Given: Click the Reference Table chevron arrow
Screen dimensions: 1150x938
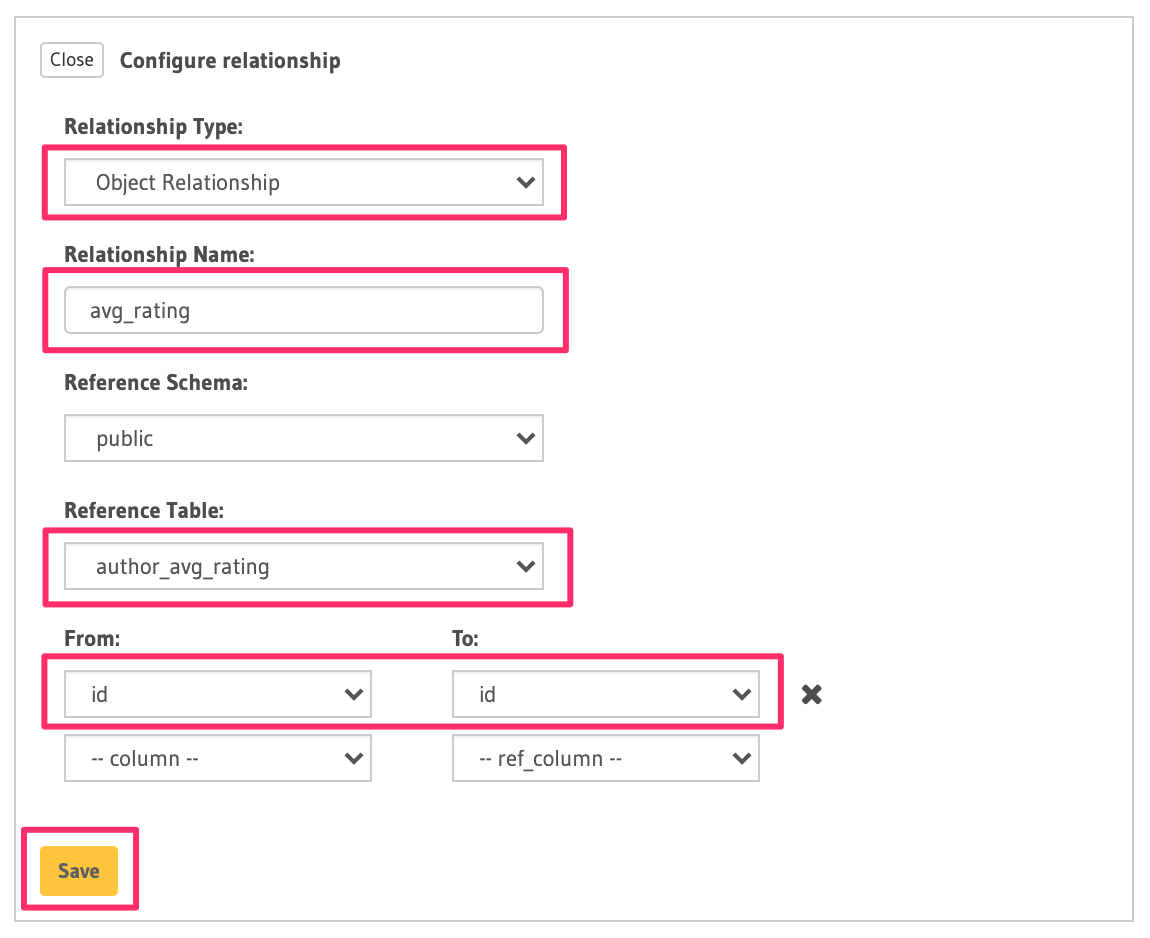Looking at the screenshot, I should [524, 567].
